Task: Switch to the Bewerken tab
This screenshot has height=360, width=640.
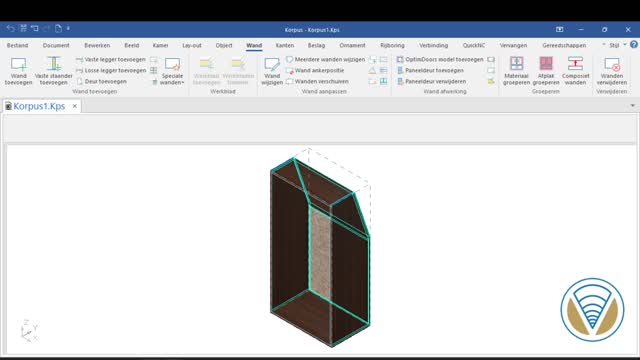Action: pos(97,45)
